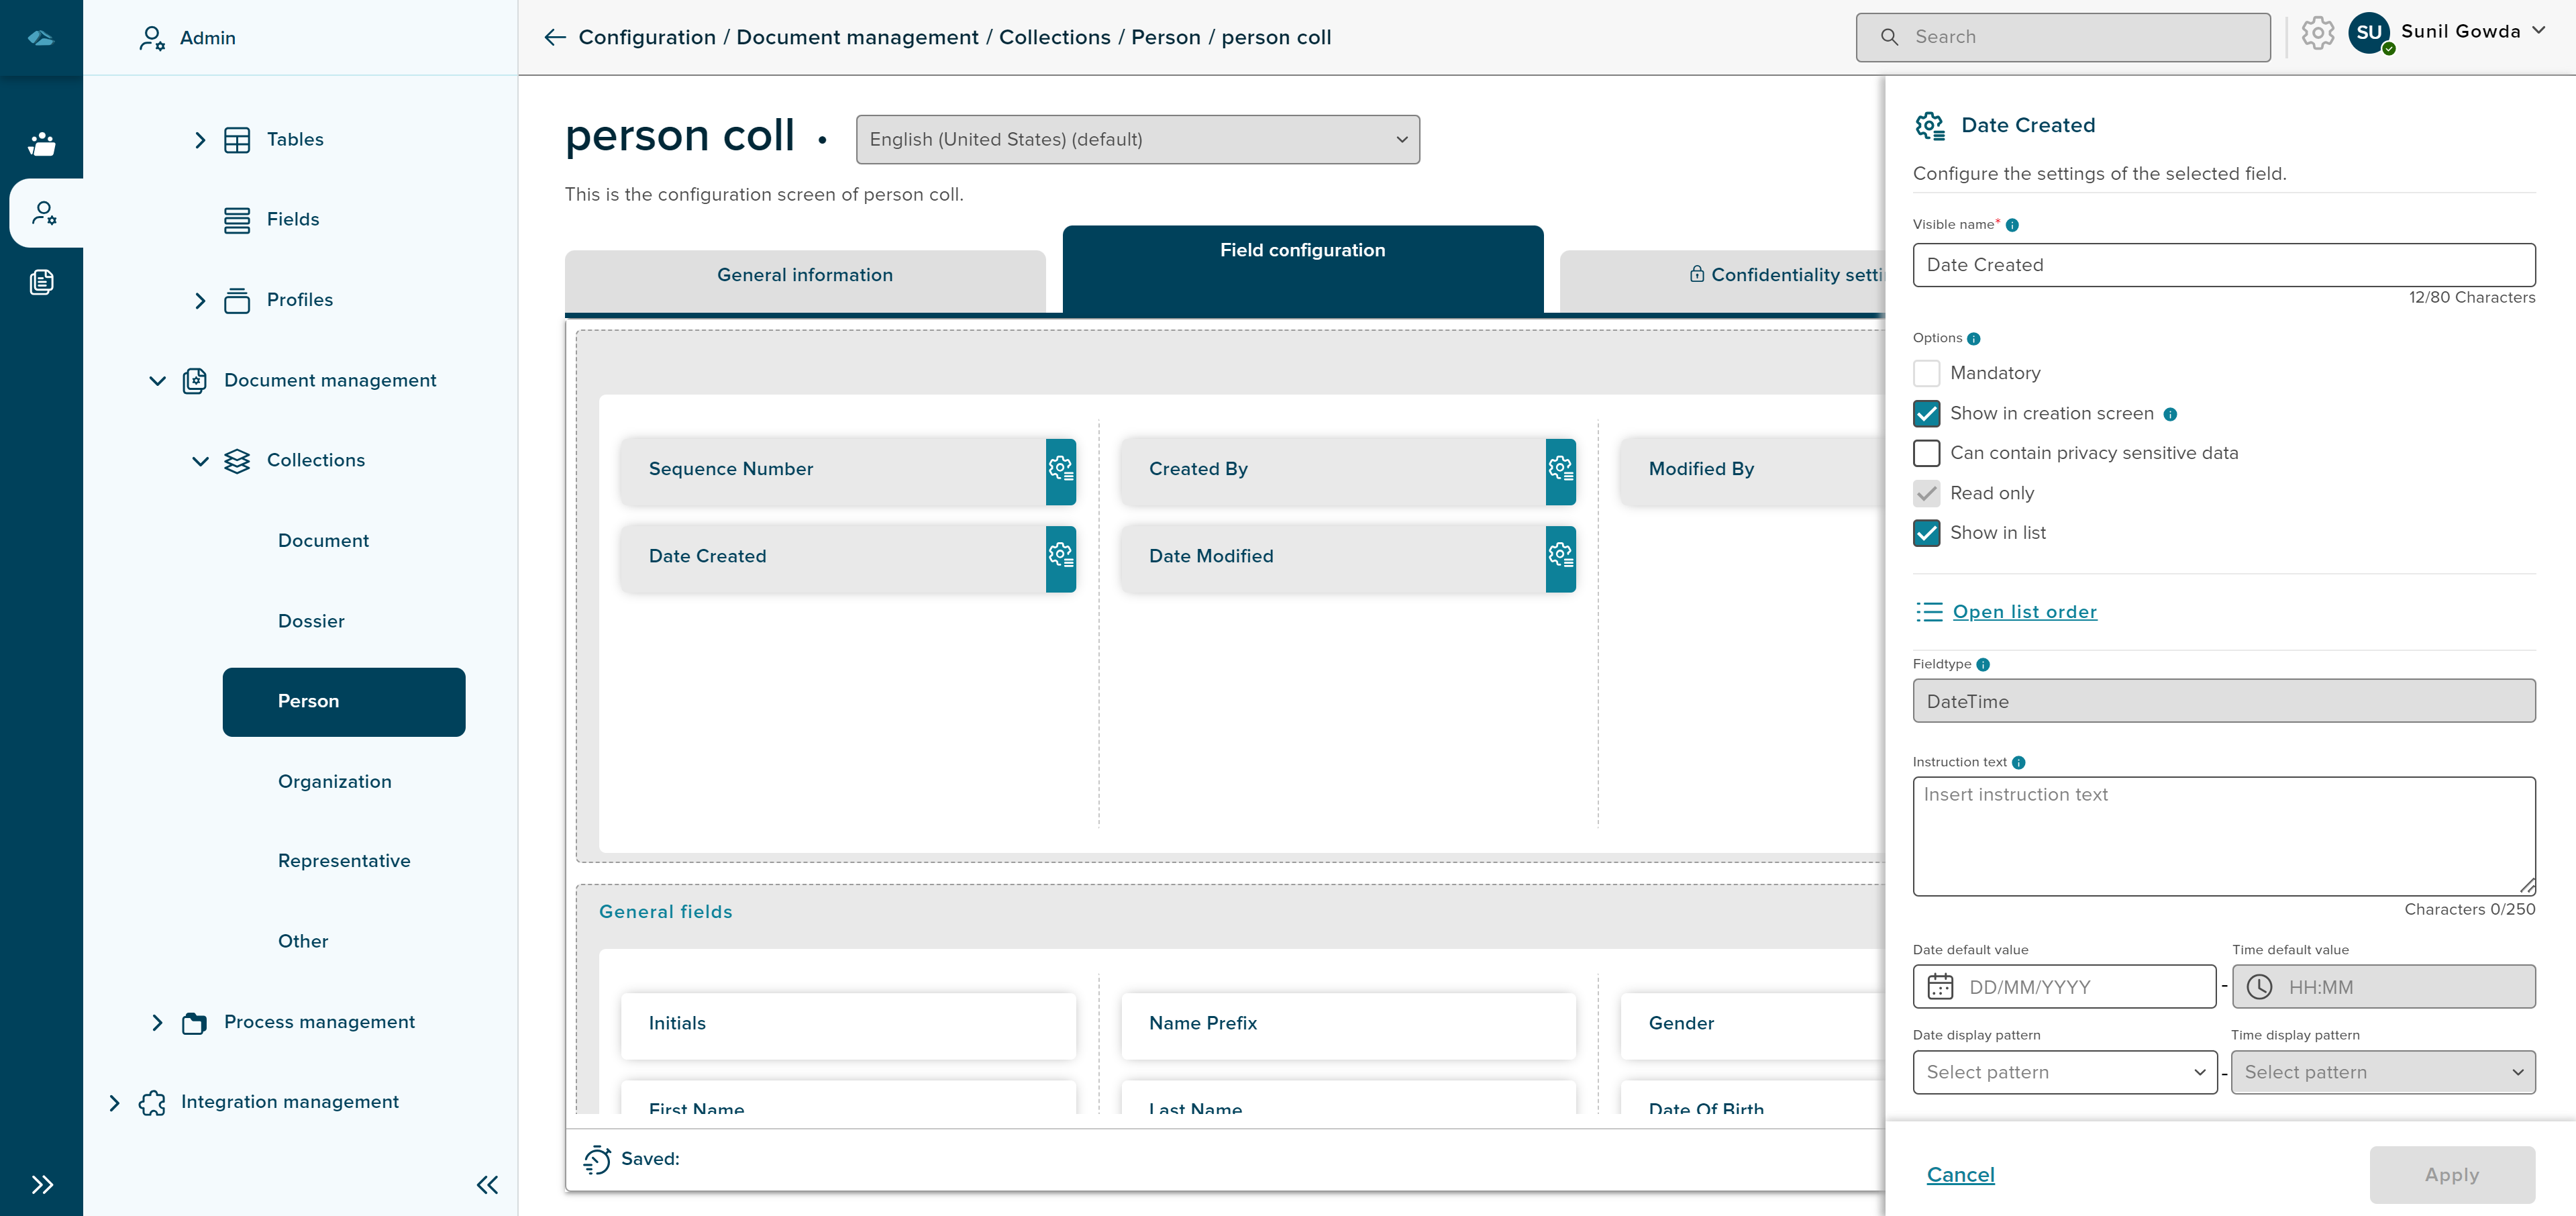Click the back arrow in breadcrumb
2576x1216 pixels.
[x=554, y=38]
